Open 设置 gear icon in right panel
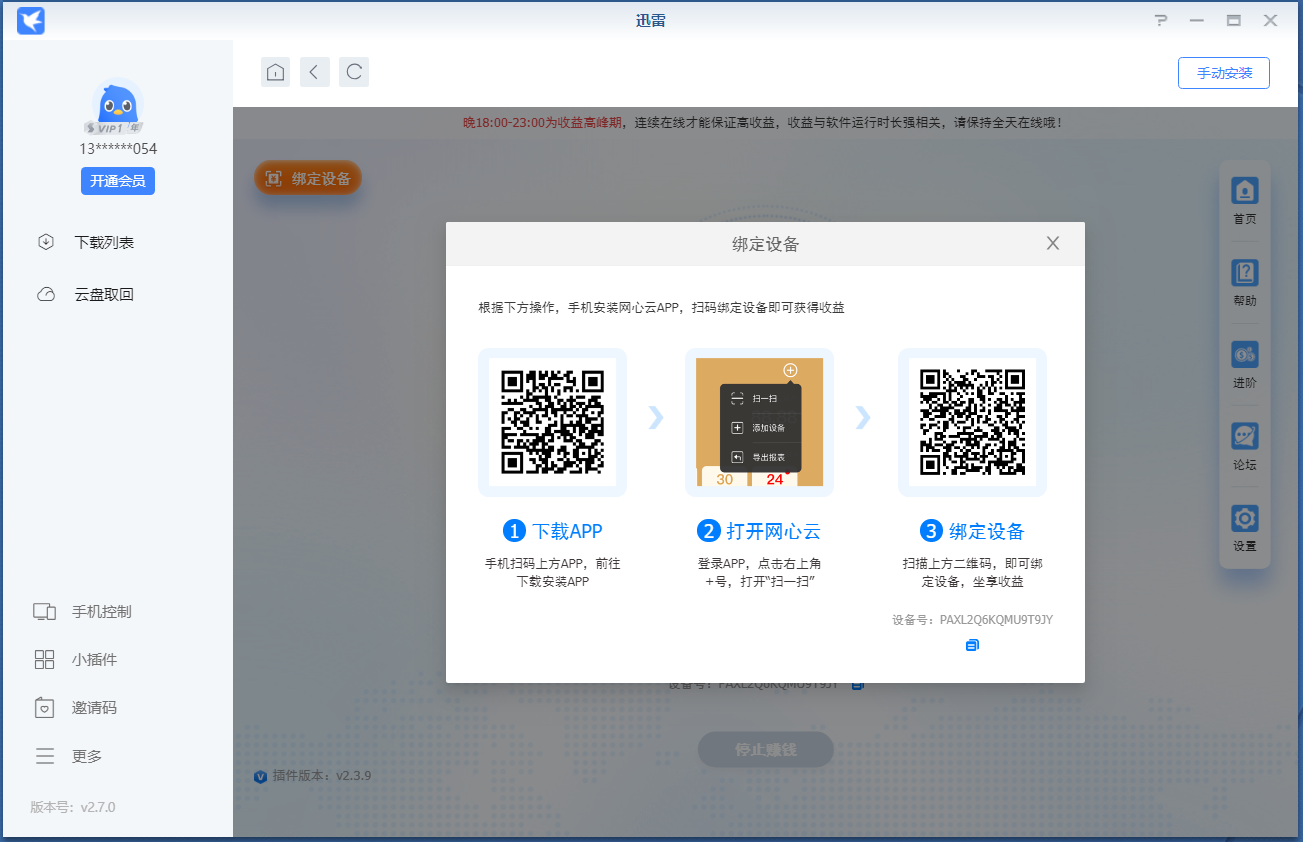 [1245, 519]
